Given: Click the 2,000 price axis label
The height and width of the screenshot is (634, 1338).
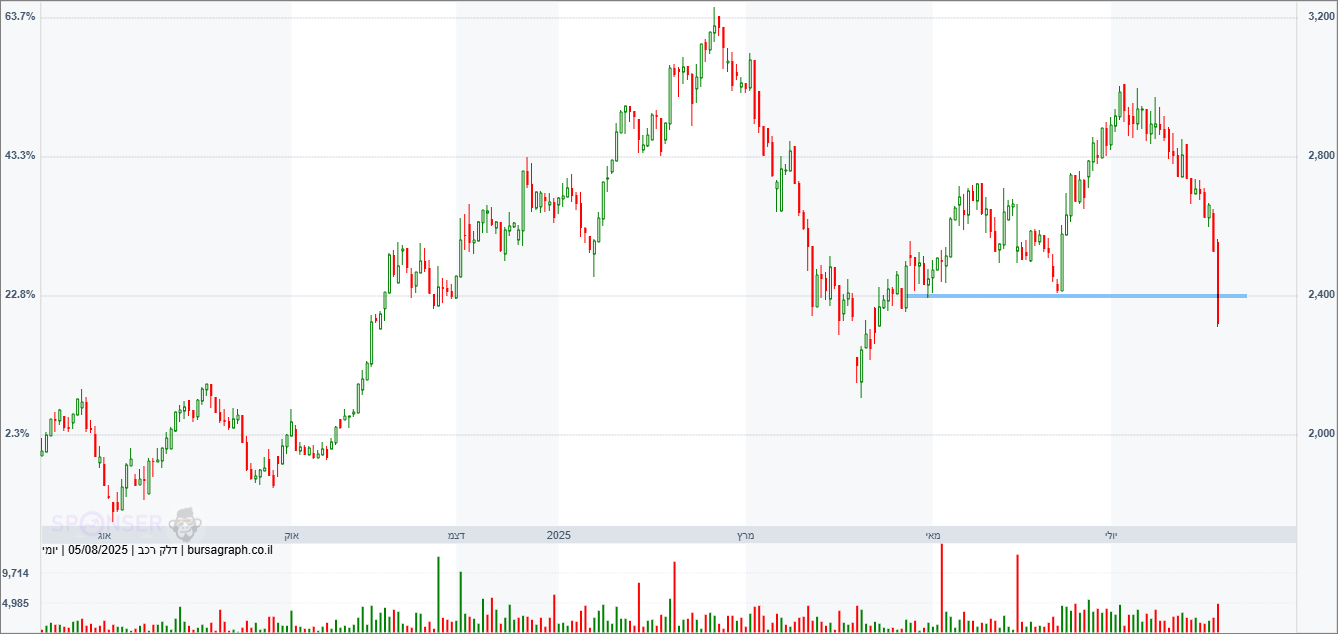Looking at the screenshot, I should [1322, 434].
